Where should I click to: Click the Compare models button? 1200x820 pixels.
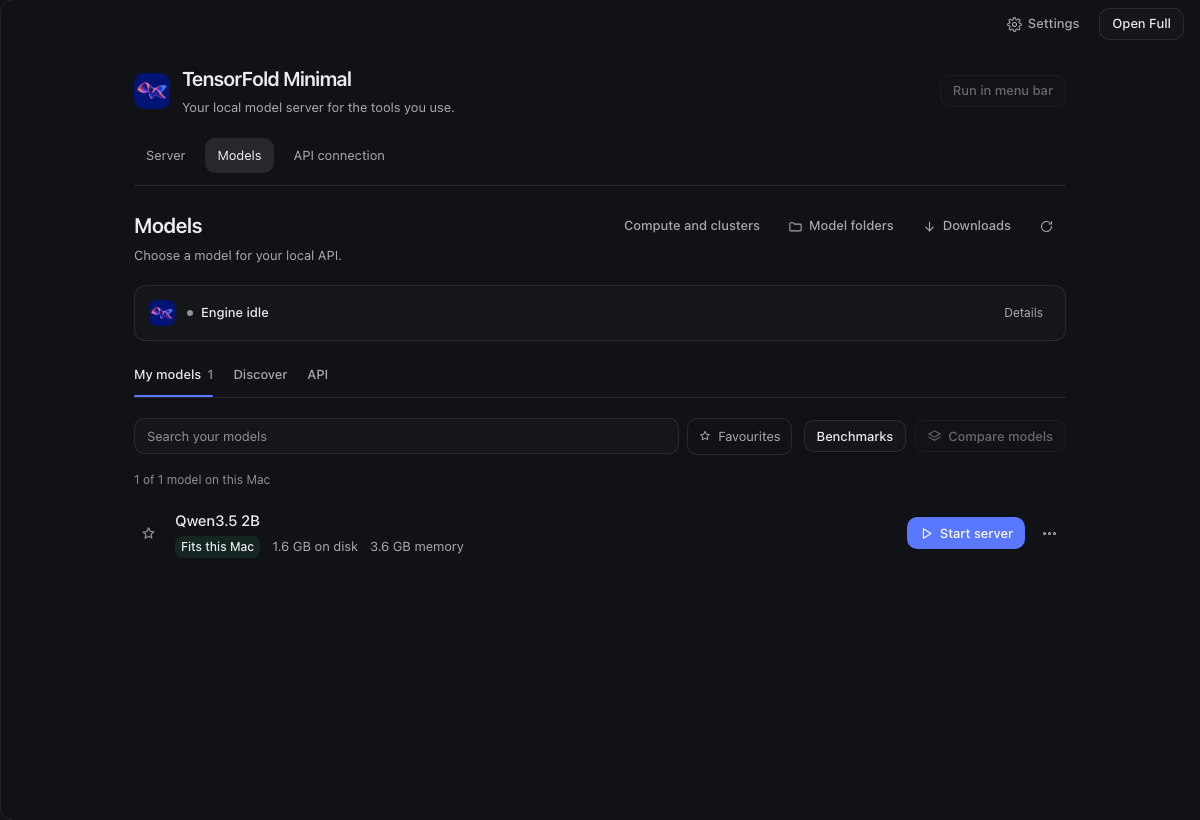[990, 436]
